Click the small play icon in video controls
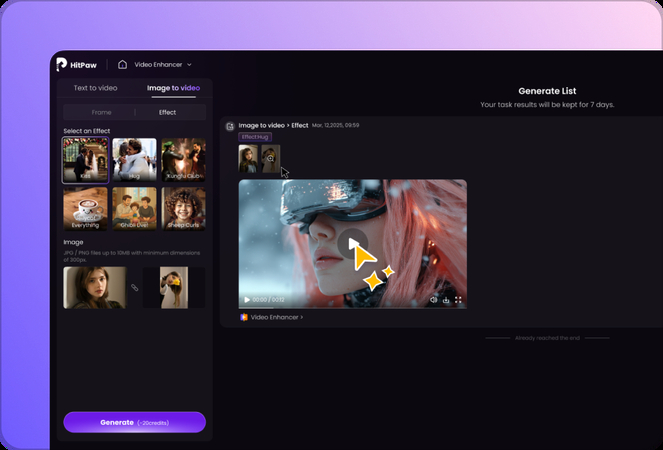 [247, 300]
